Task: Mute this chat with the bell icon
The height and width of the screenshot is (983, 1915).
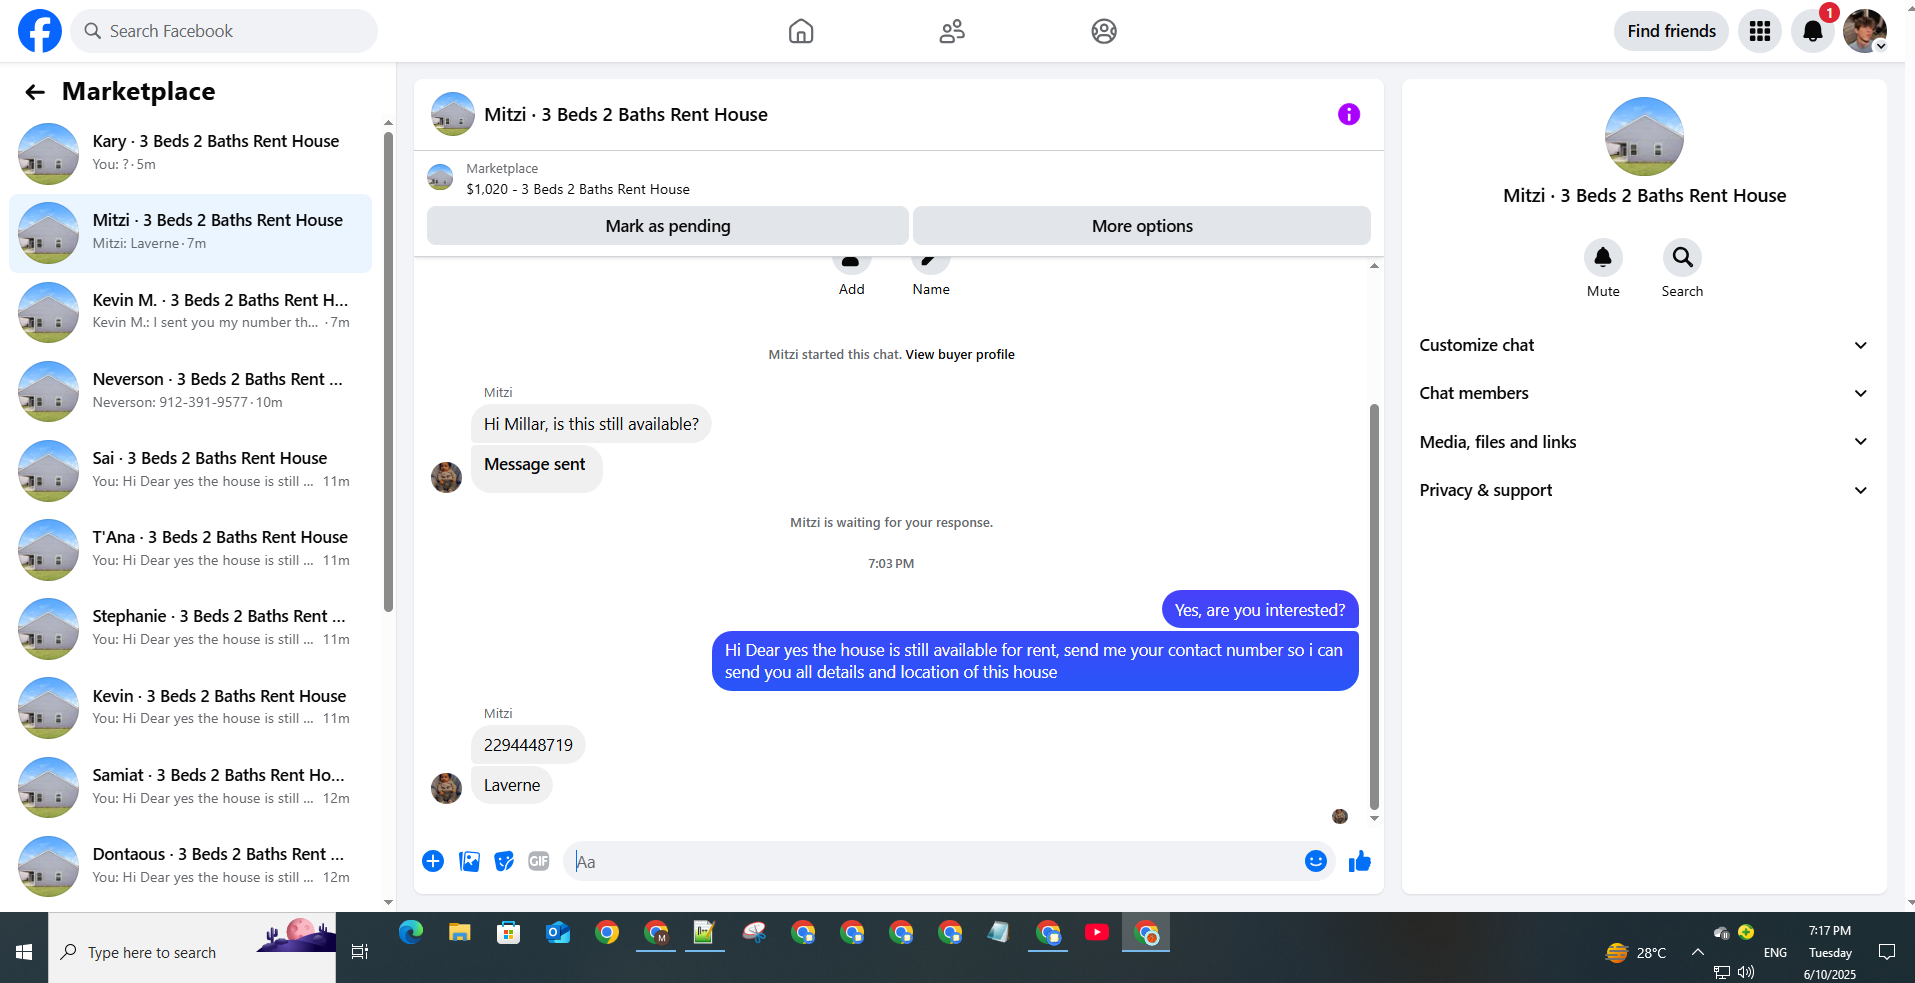Action: tap(1603, 257)
